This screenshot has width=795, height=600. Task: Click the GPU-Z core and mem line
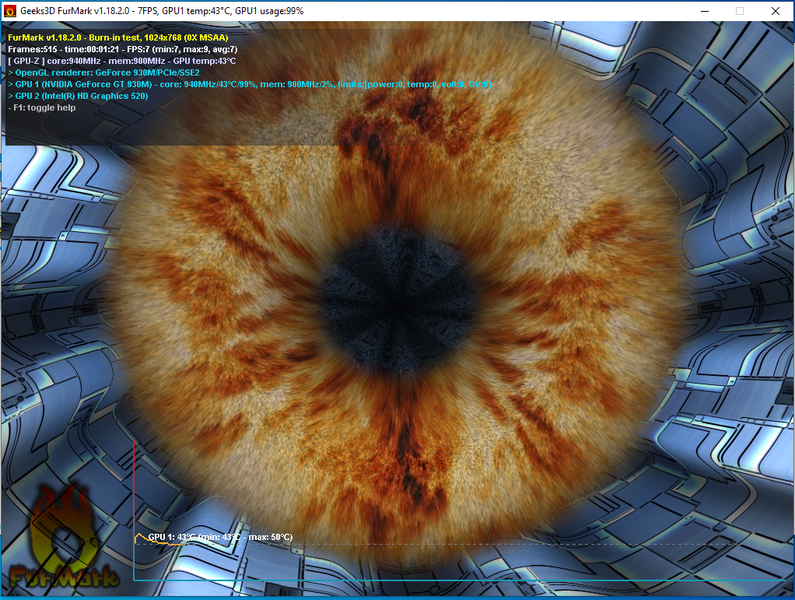[122, 61]
